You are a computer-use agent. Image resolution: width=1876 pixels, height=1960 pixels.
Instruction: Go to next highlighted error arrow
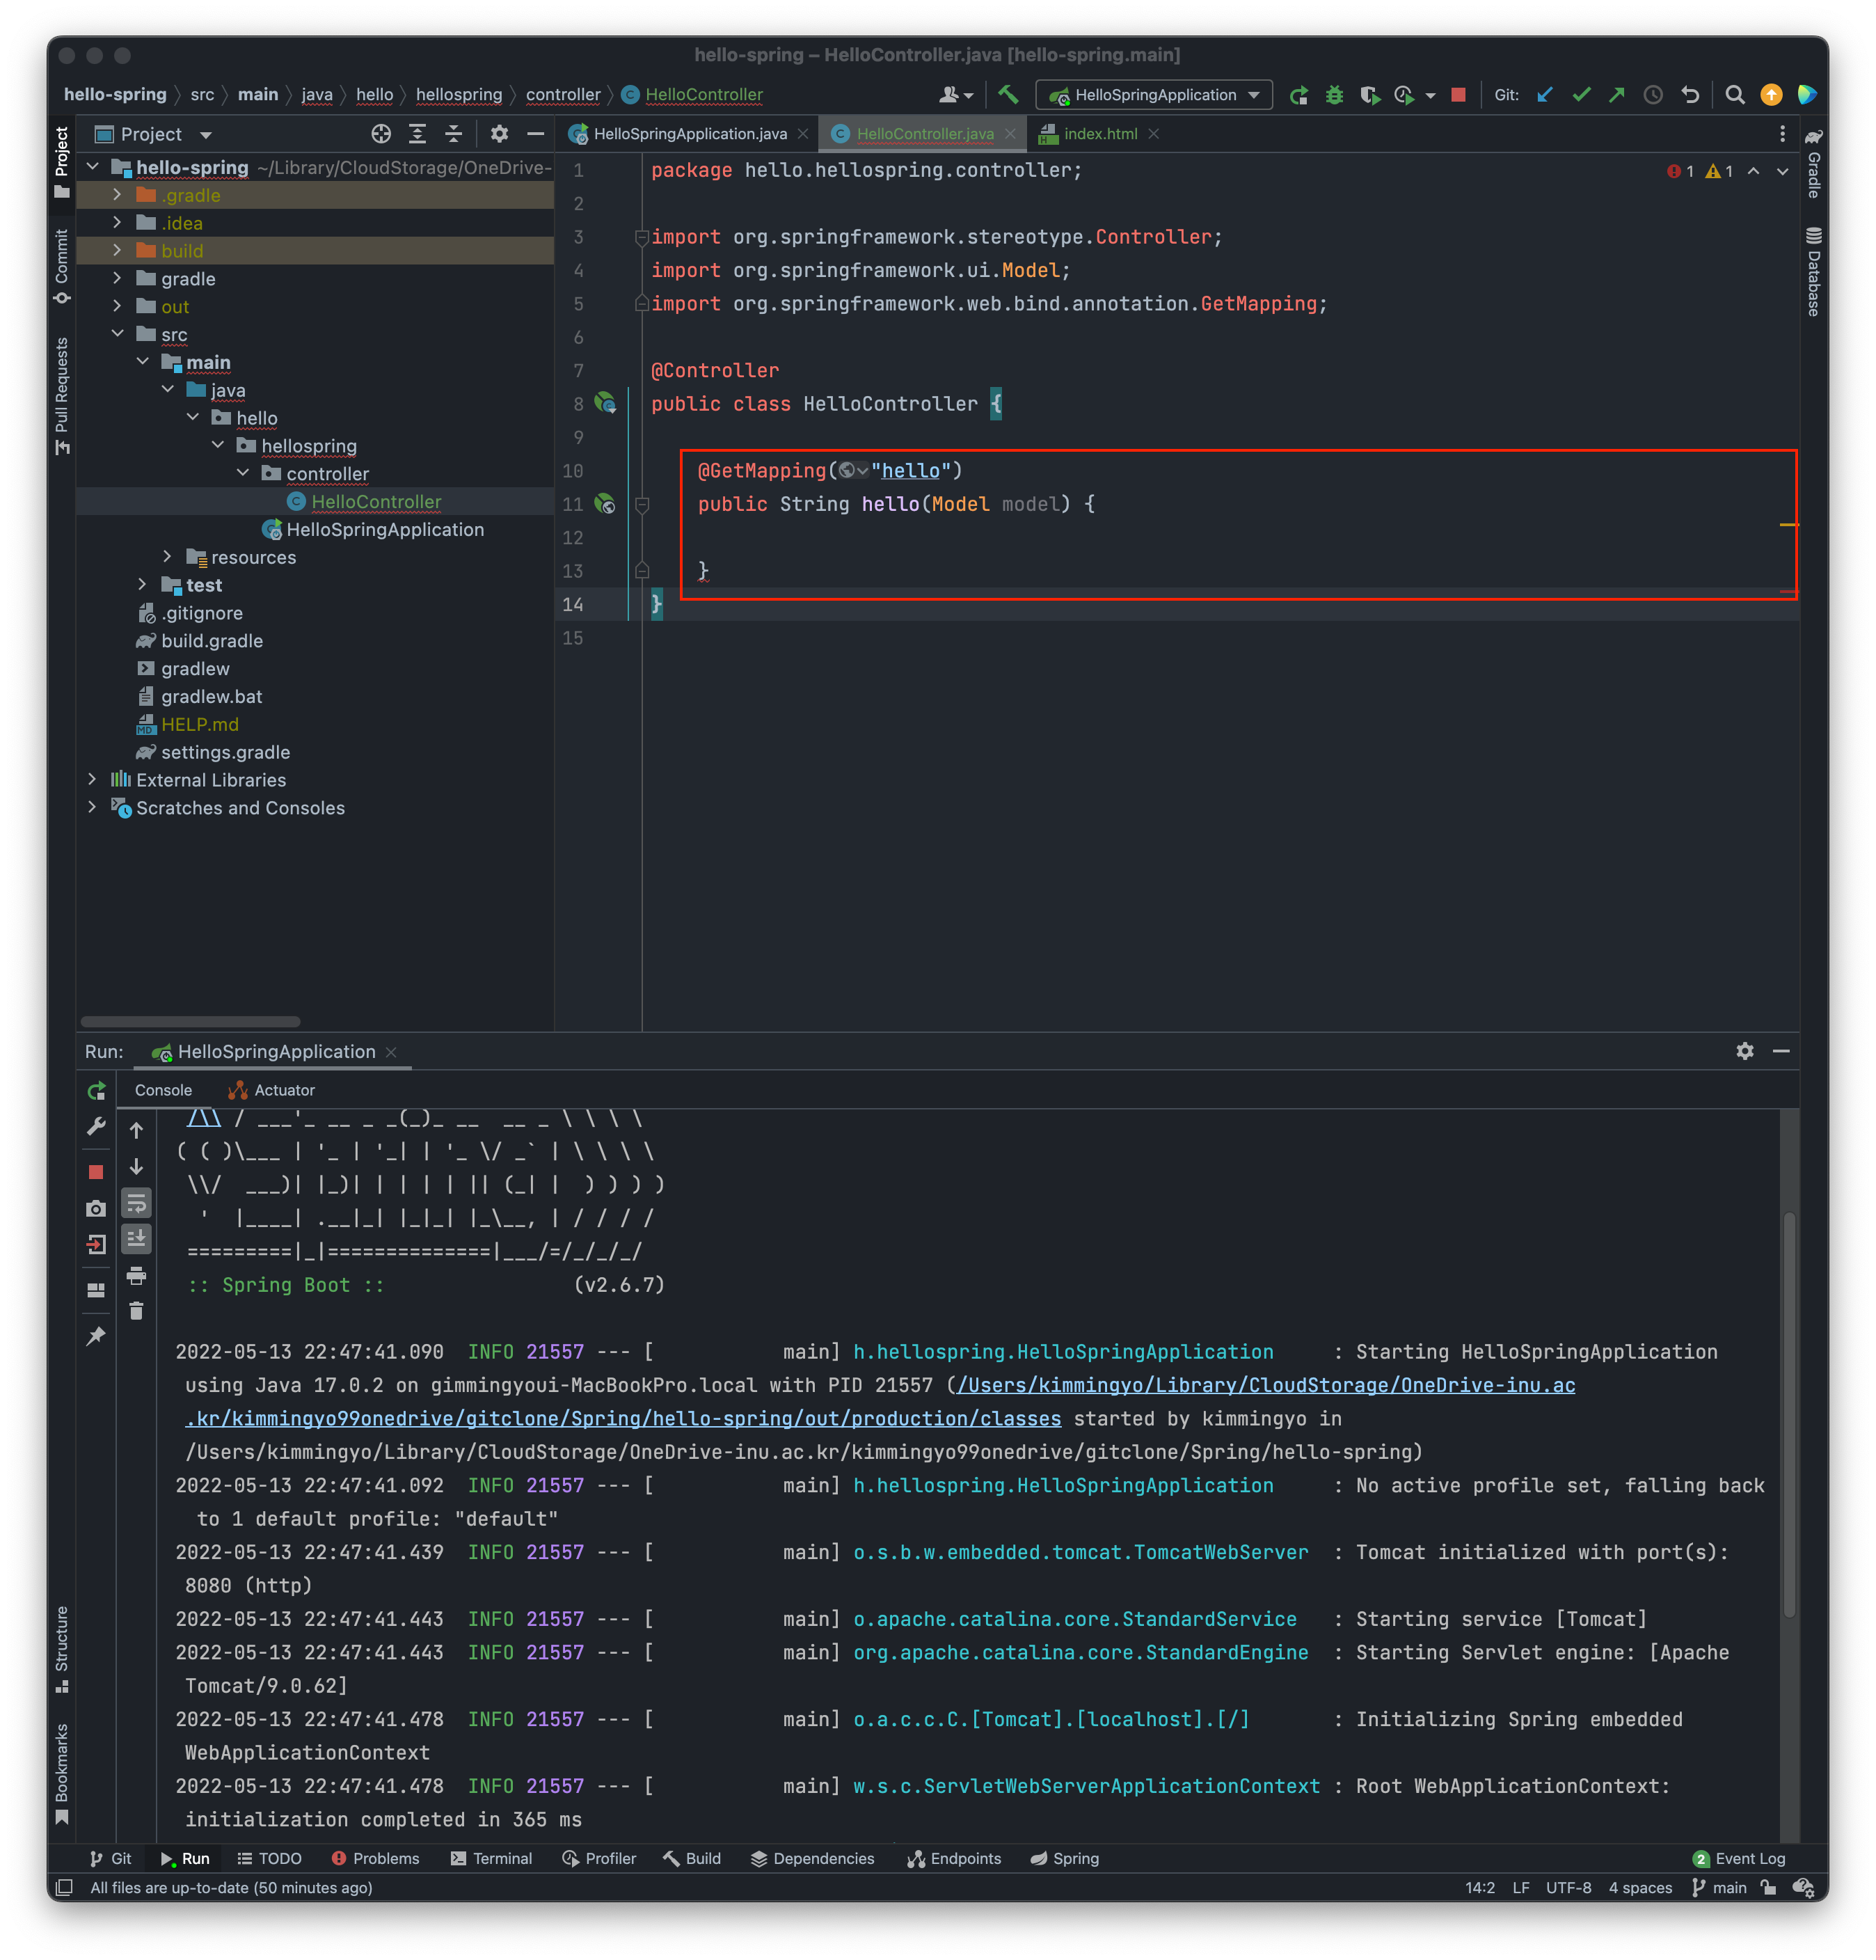pos(1782,172)
